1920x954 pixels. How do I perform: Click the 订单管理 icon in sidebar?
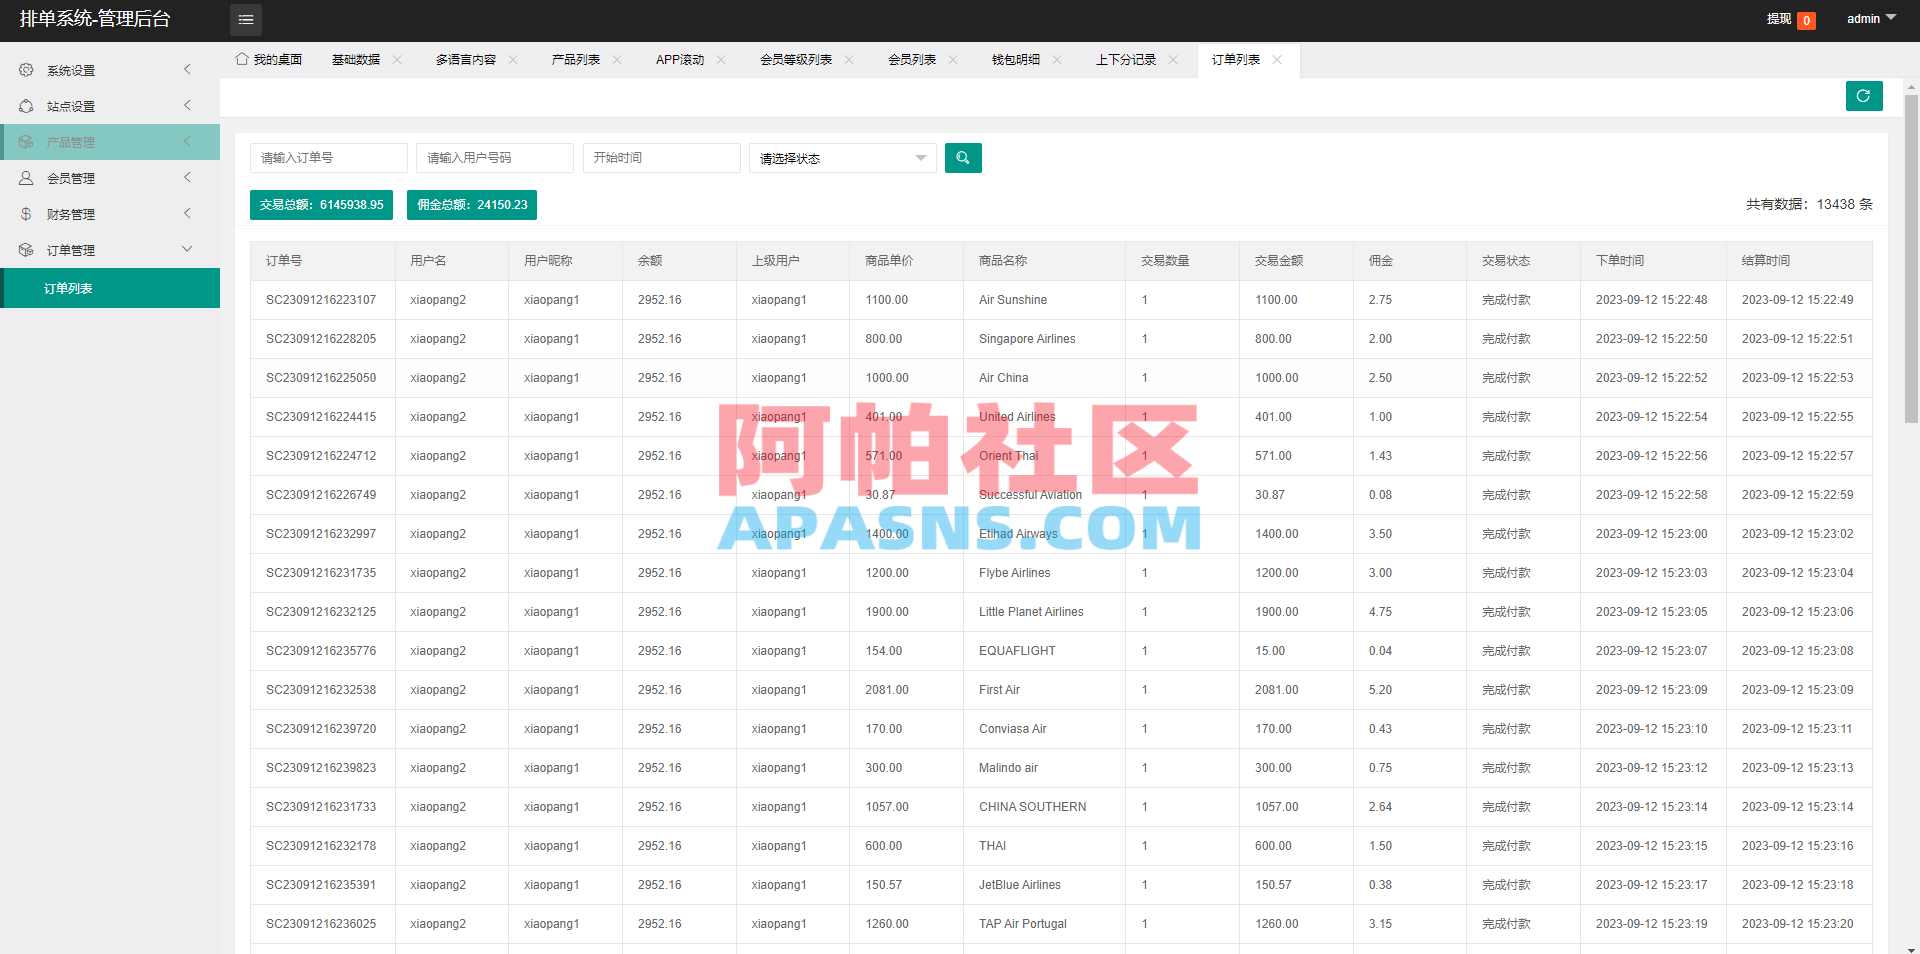(x=25, y=249)
